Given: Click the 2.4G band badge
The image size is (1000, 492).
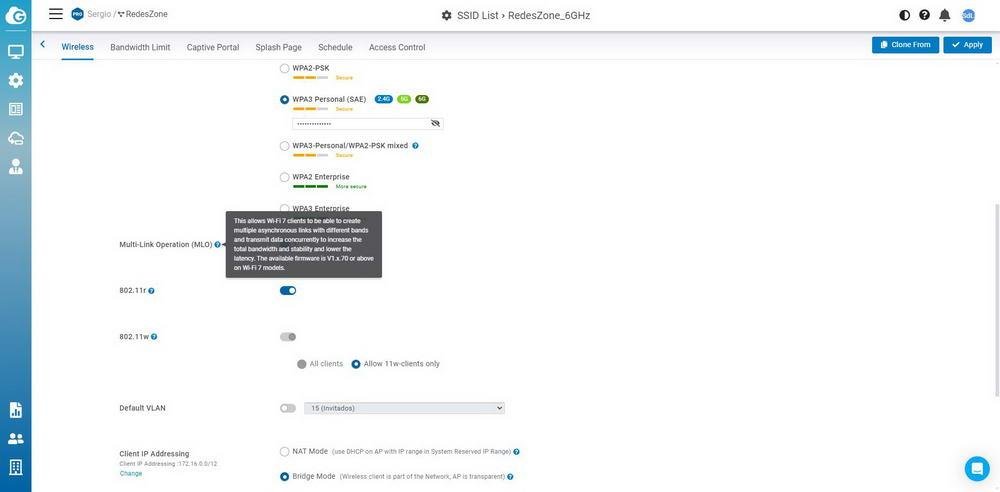Looking at the screenshot, I should 383,99.
